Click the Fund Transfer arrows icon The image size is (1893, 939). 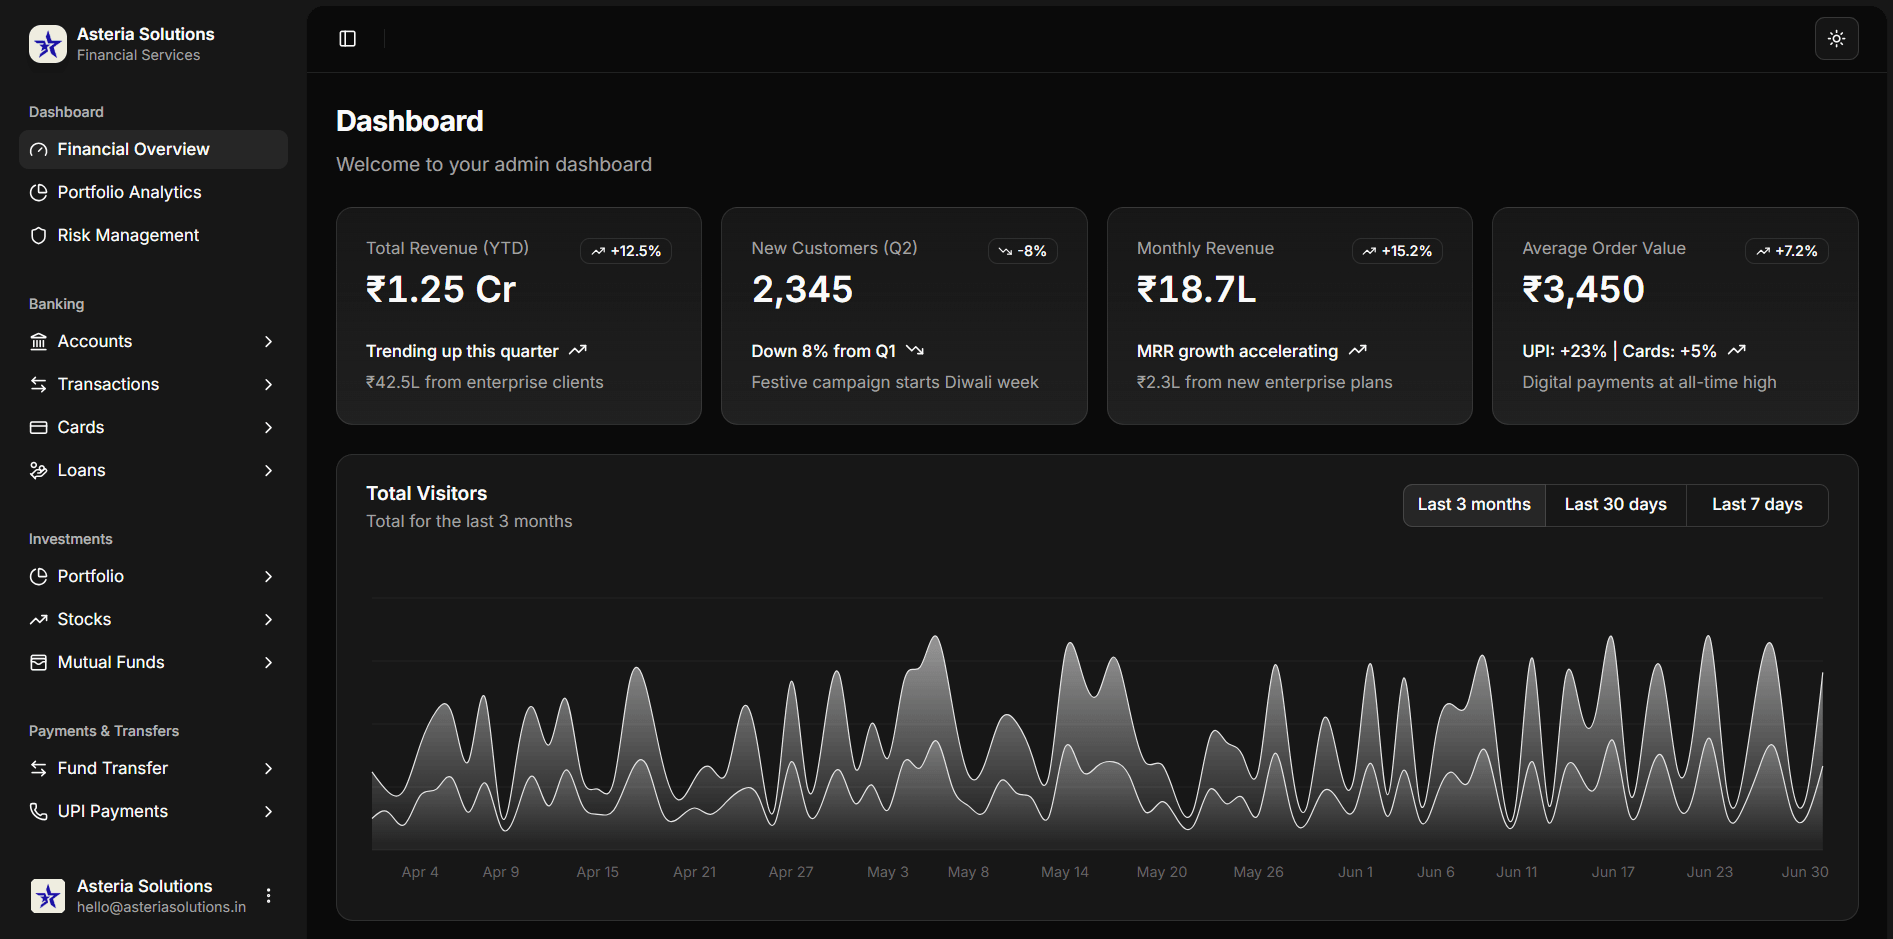click(39, 769)
